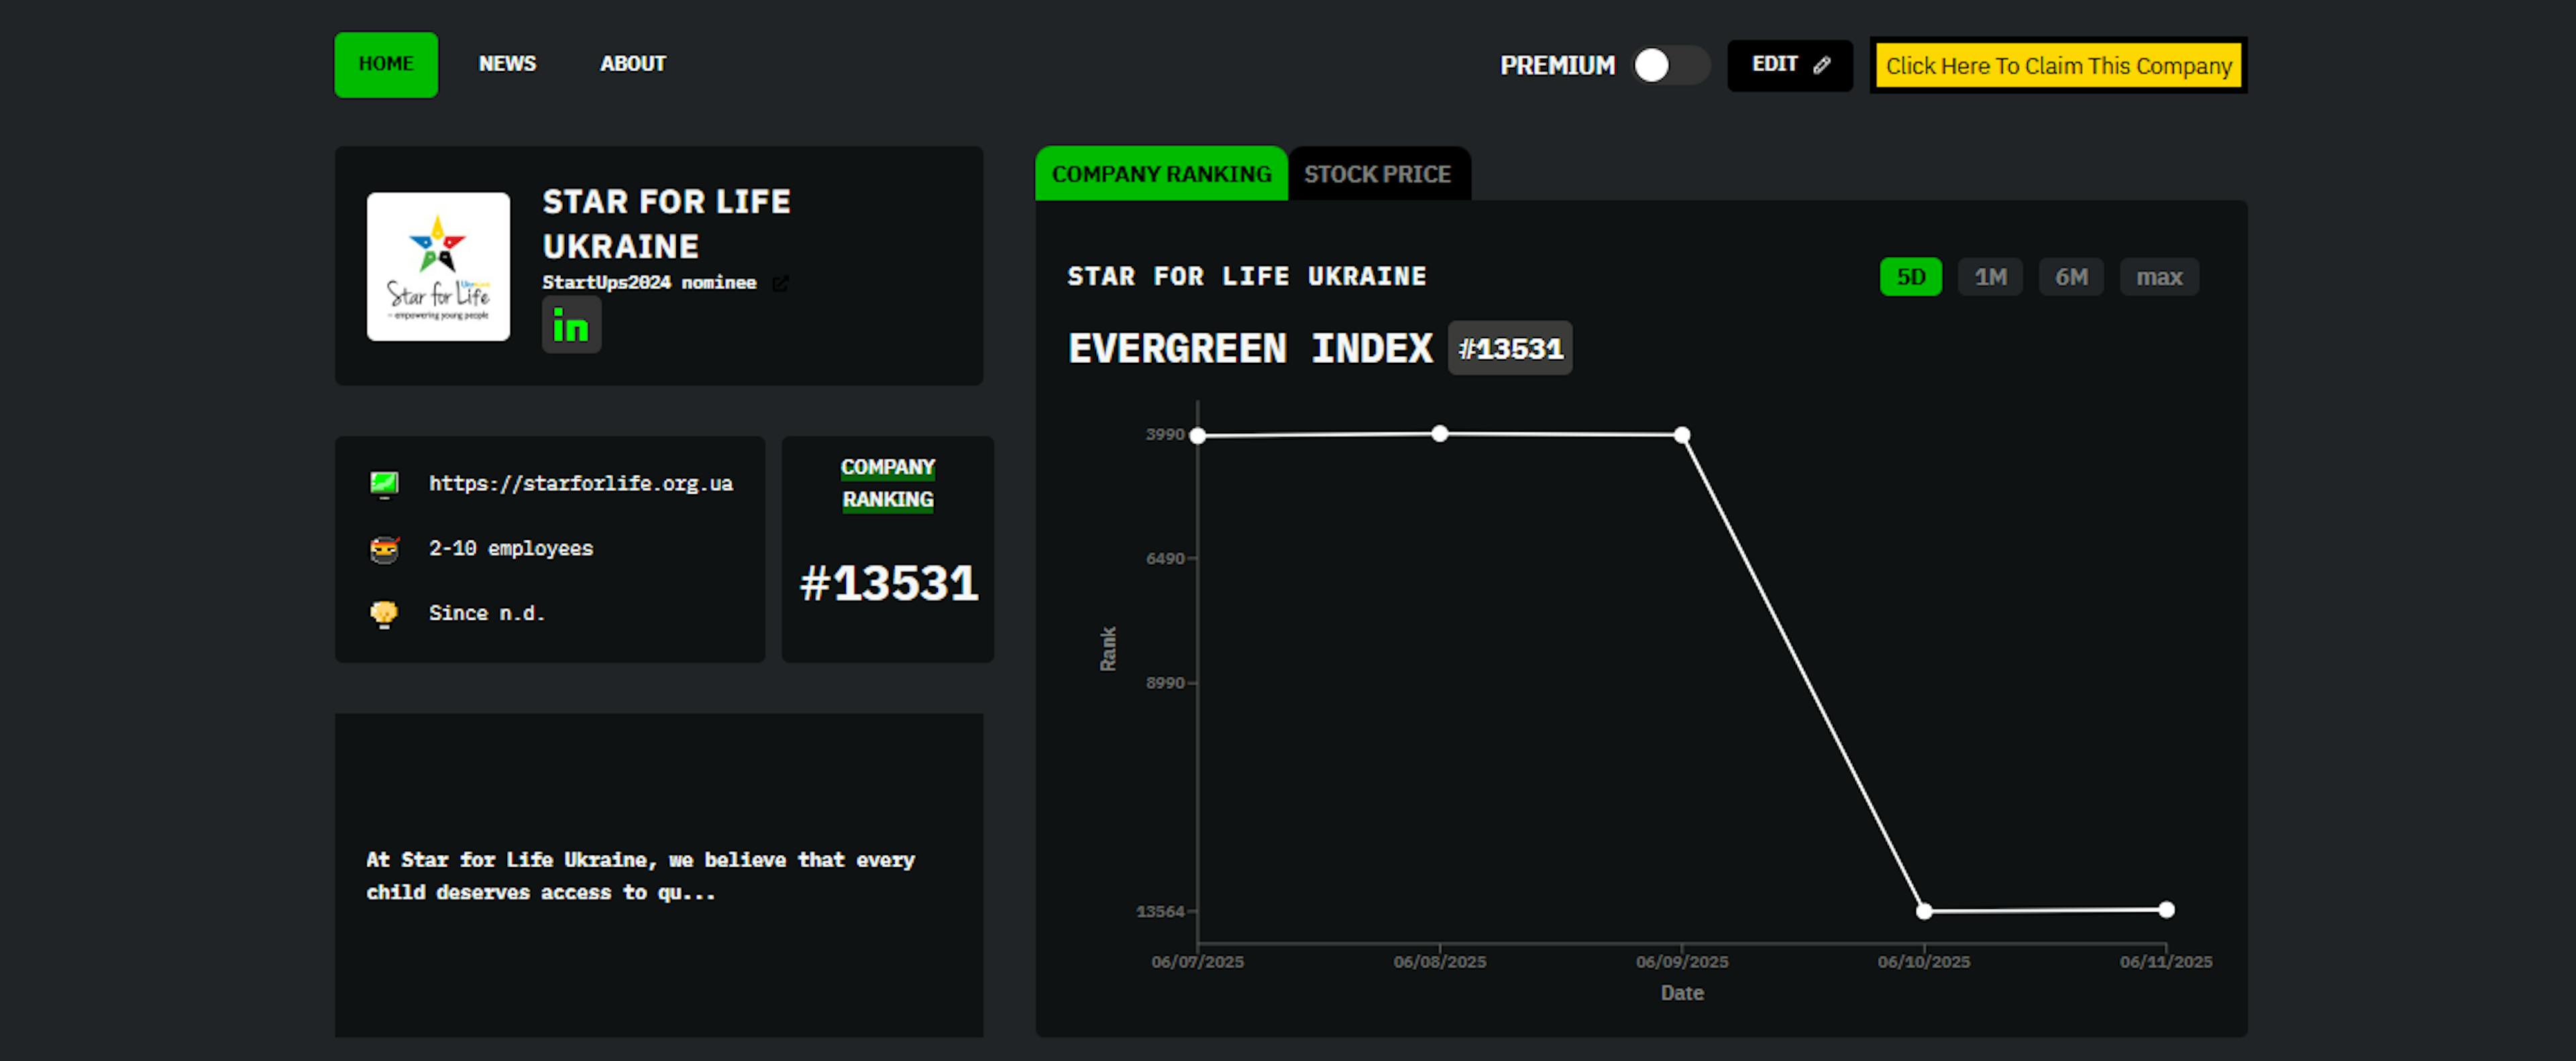
Task: Open the starforlife.org.ua website link
Action: click(580, 484)
